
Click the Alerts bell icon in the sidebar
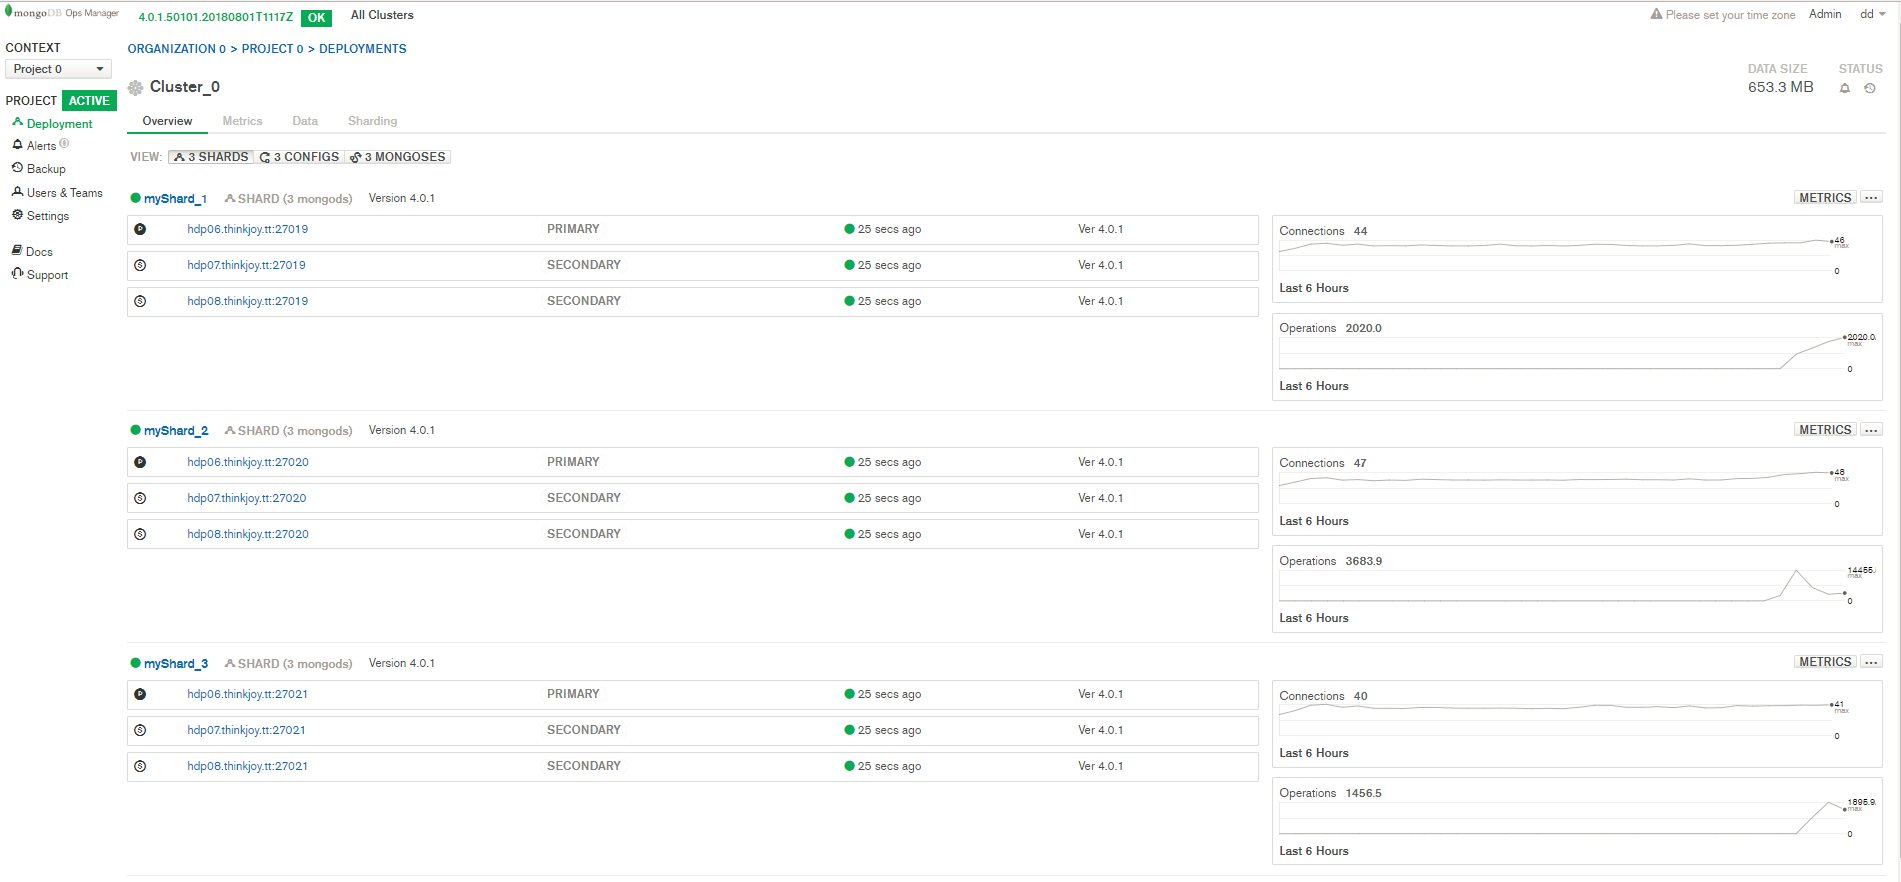coord(17,145)
